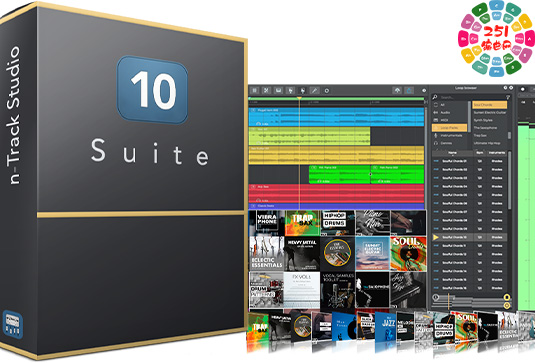Close the Loop Browser panel
Screen dimensions: 535x363
click(511, 88)
